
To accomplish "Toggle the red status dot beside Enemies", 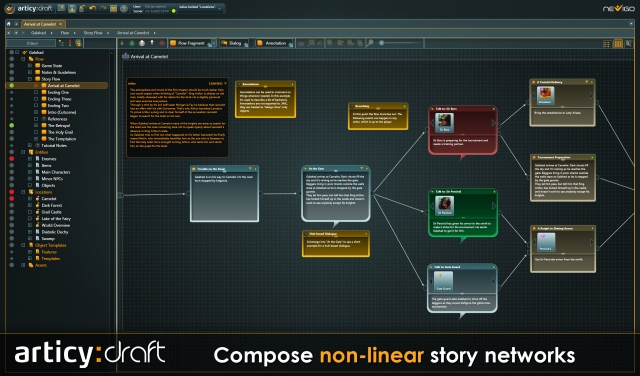I will point(12,159).
